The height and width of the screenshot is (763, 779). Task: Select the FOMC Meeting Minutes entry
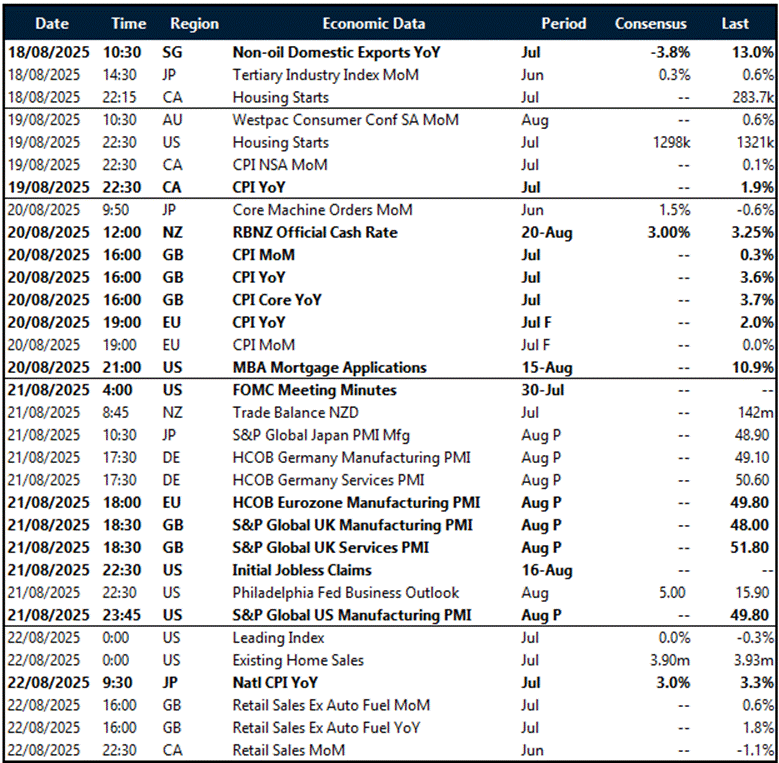click(x=314, y=390)
